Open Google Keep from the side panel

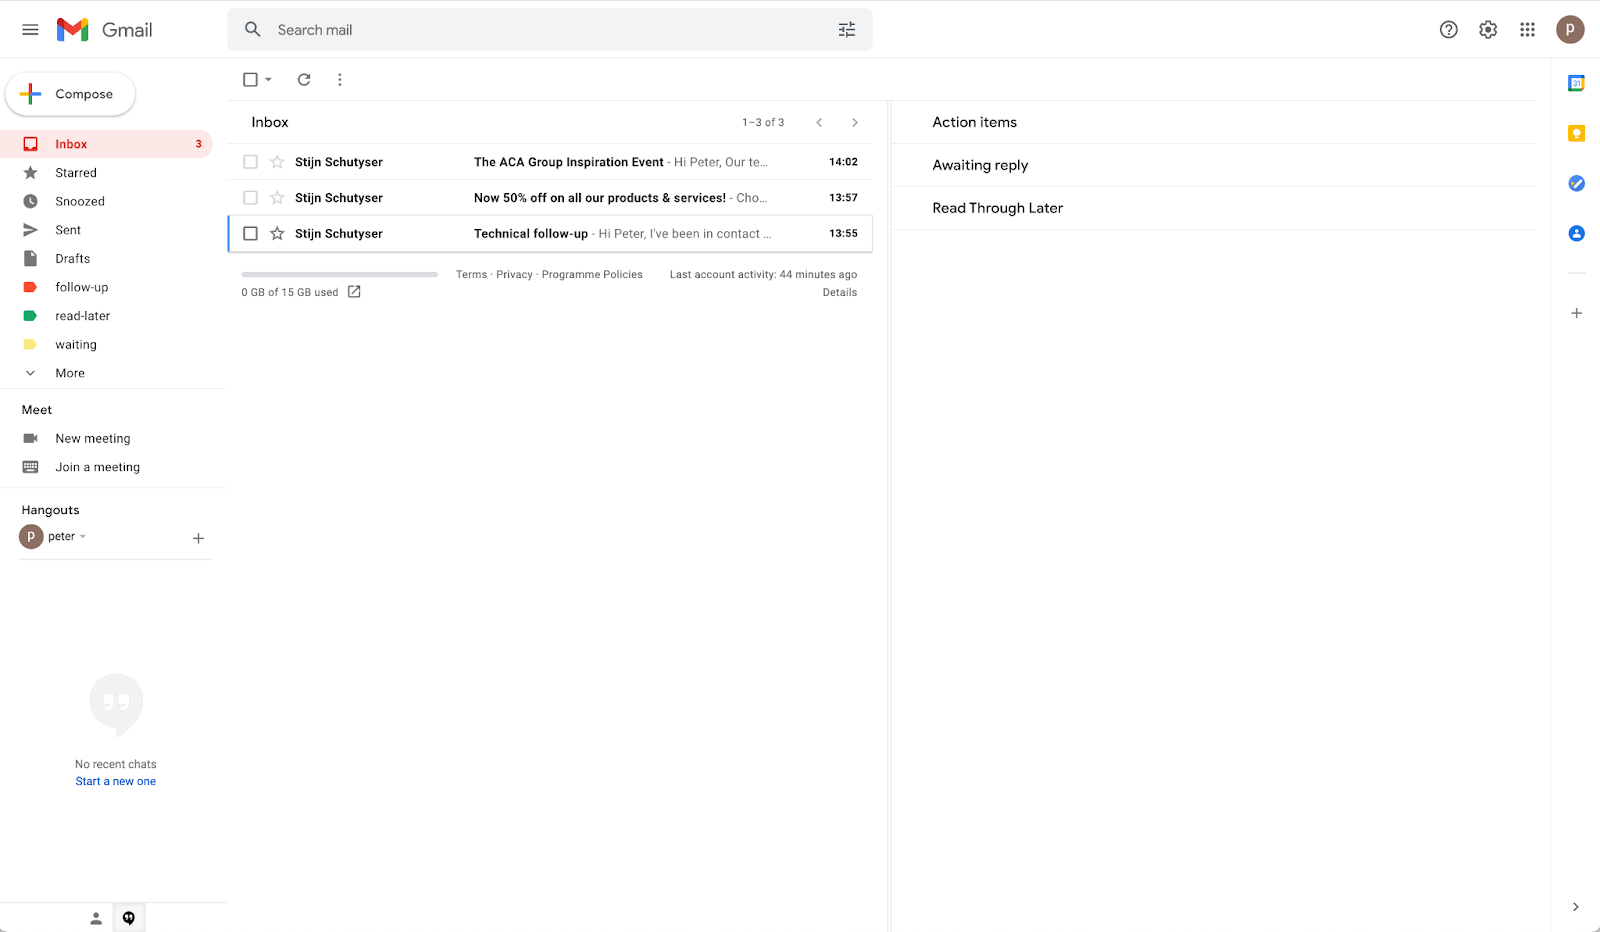(1576, 134)
